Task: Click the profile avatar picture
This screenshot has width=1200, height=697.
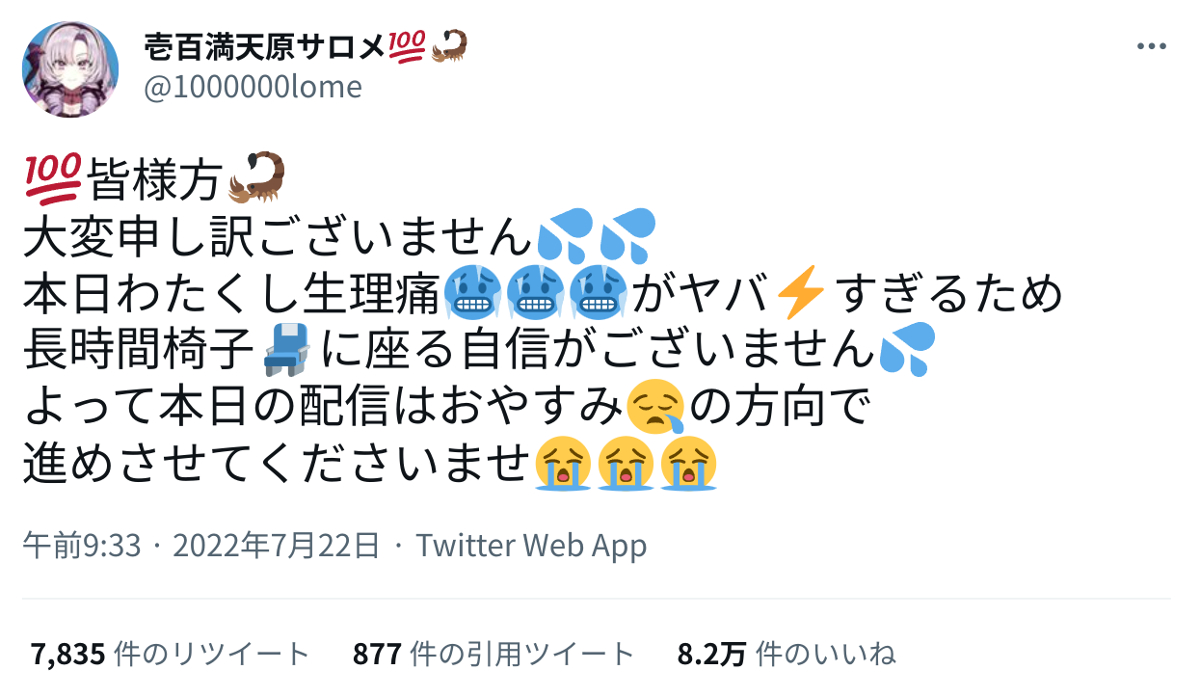Action: (71, 67)
